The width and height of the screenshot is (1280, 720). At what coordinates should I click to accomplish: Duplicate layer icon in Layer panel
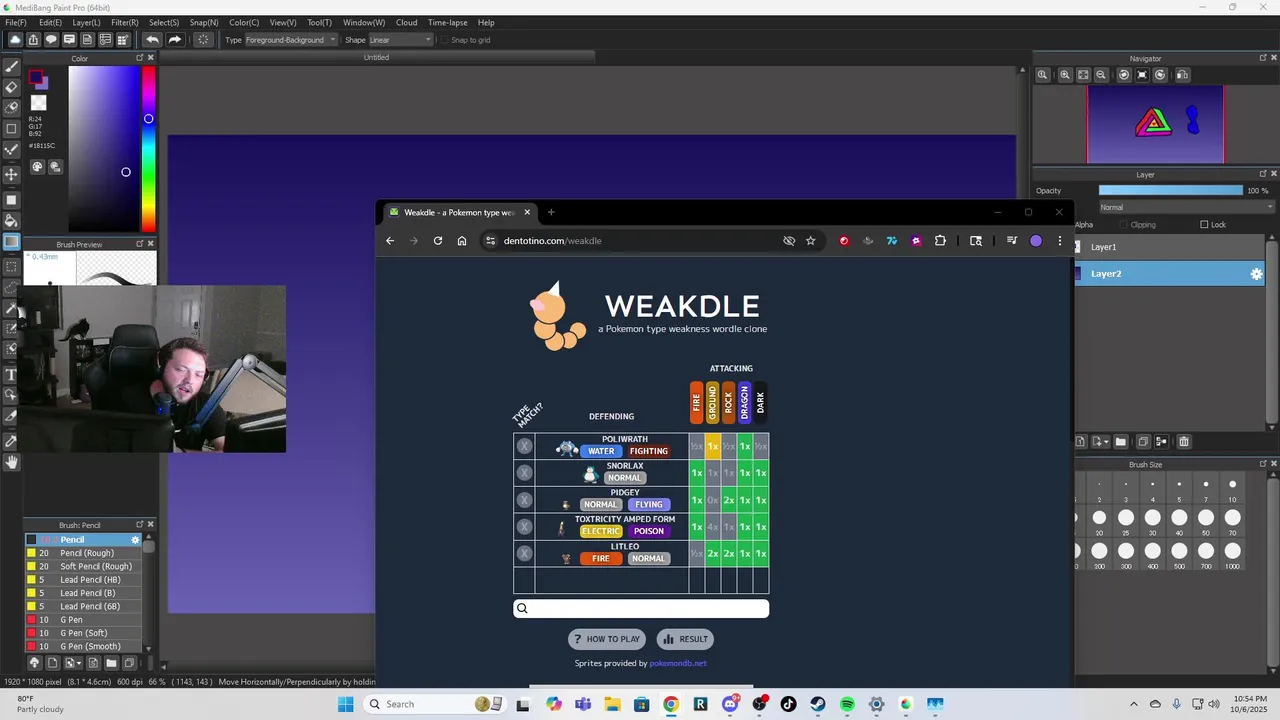pos(1142,442)
